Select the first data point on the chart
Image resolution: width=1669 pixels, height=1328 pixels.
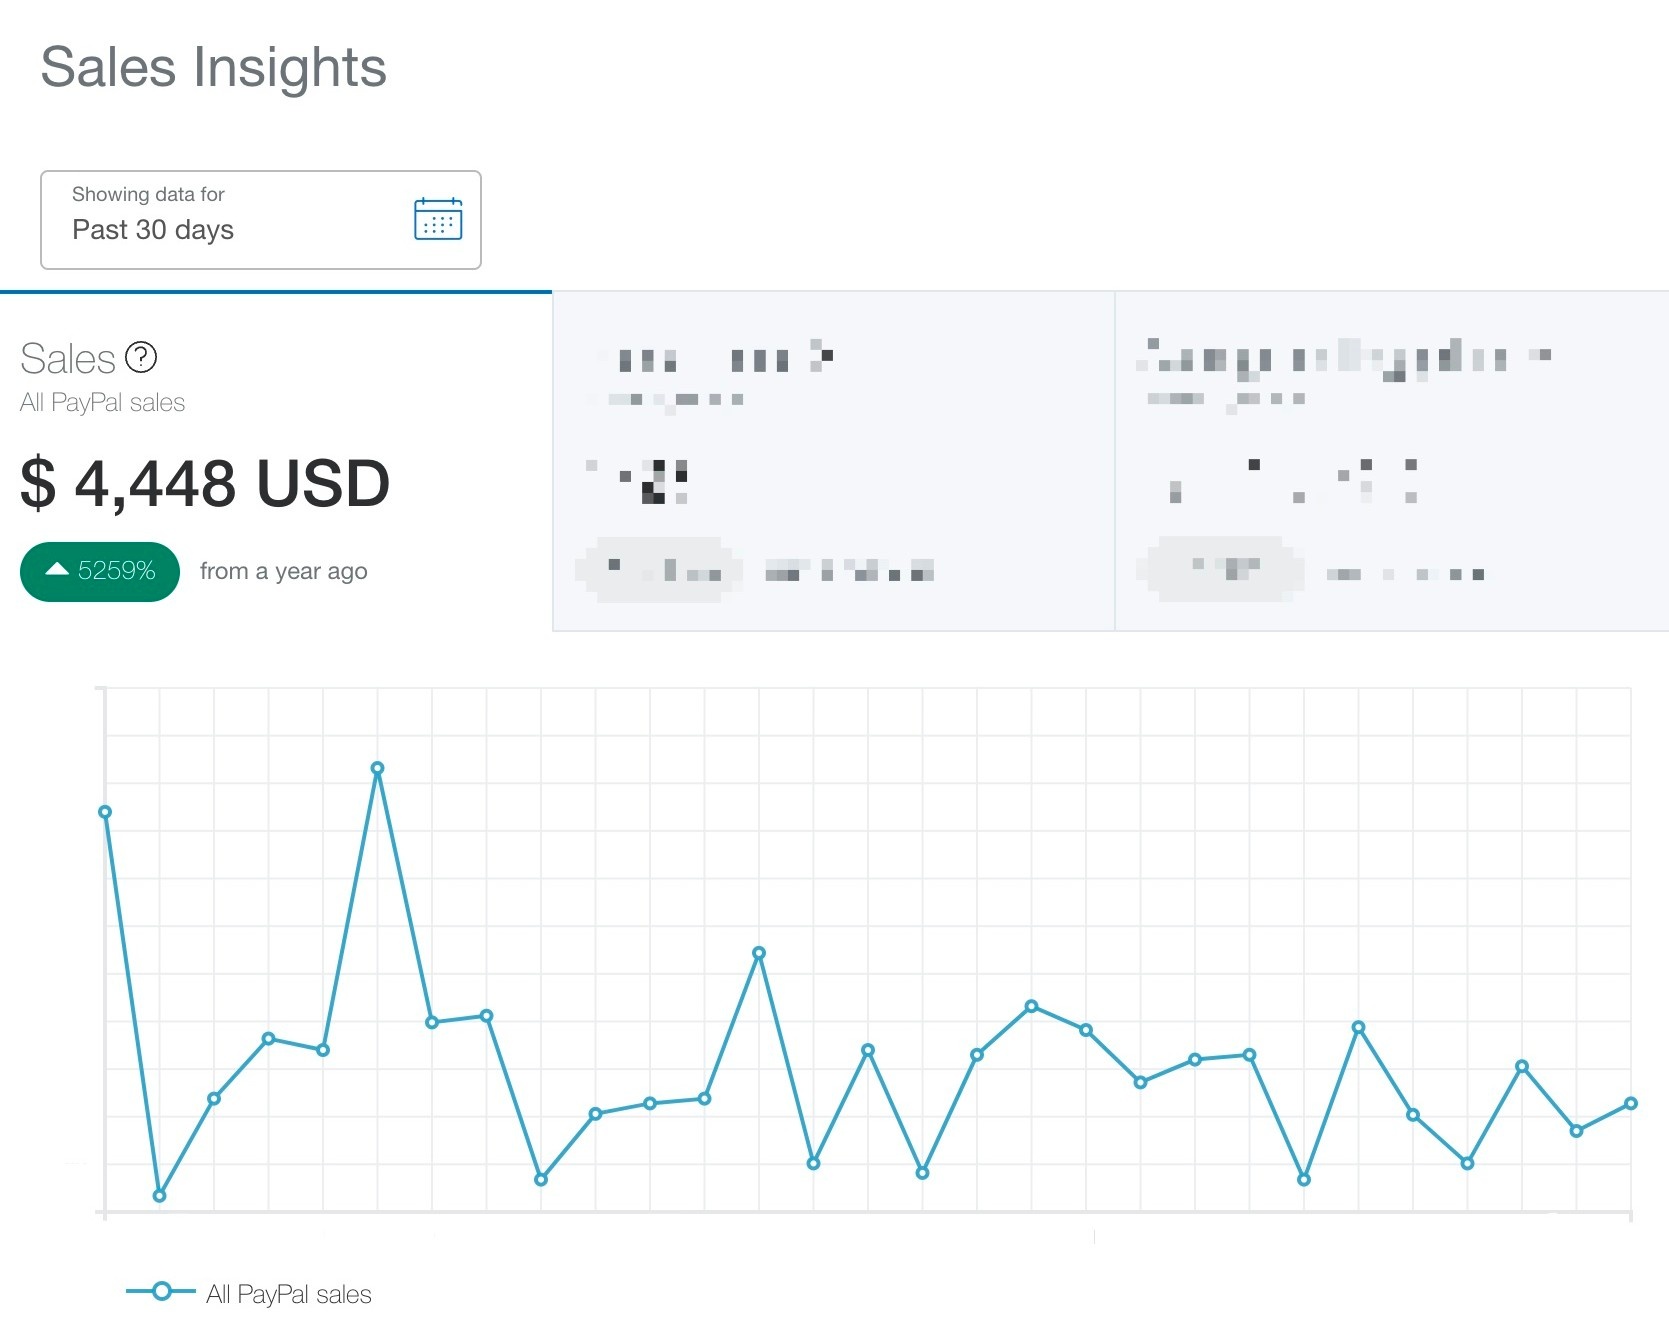105,812
